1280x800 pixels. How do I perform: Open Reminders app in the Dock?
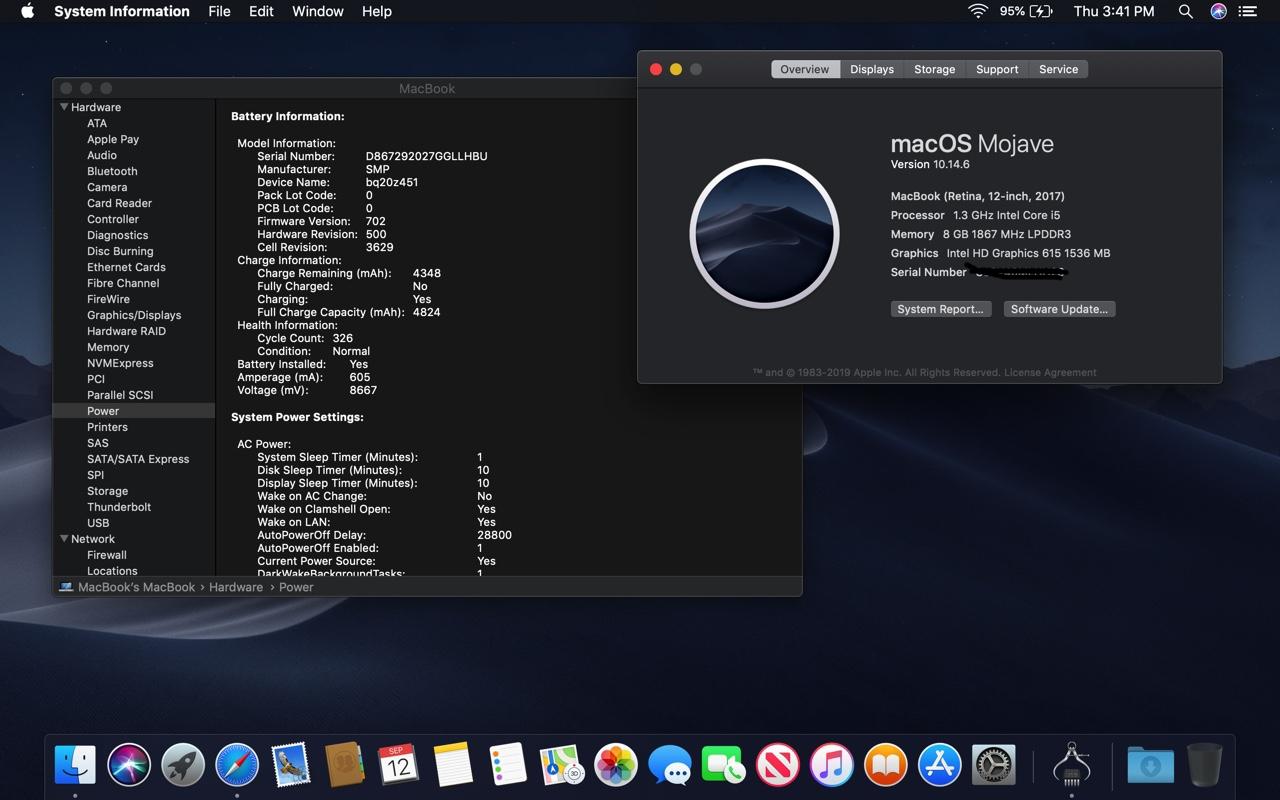tap(507, 766)
